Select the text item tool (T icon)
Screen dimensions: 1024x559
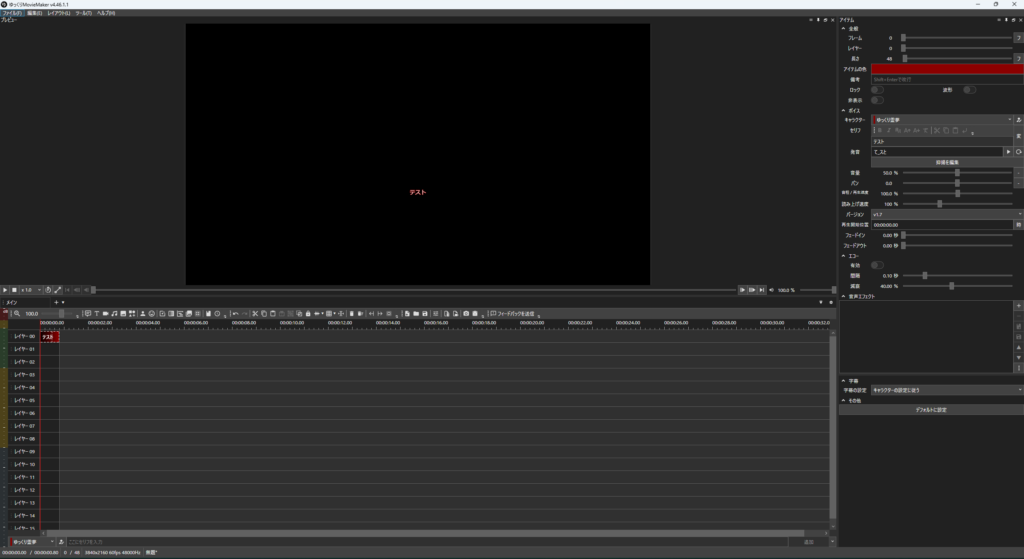click(x=97, y=313)
